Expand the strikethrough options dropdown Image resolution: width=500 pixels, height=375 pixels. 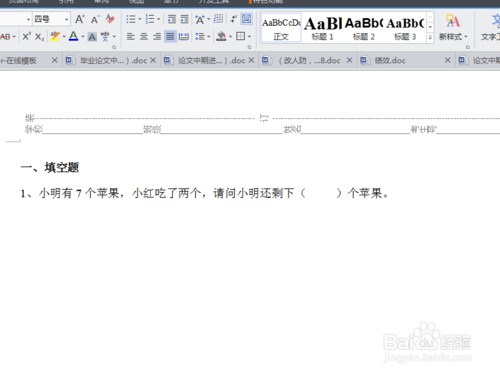14,37
